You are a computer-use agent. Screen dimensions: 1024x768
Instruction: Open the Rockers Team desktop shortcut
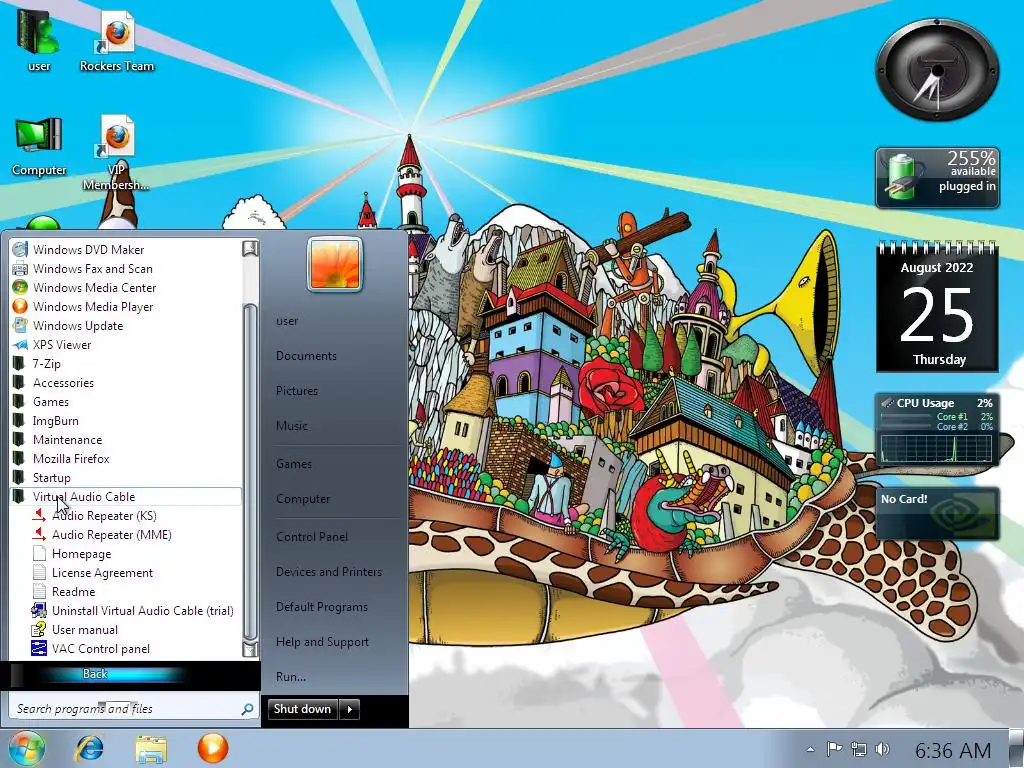(x=117, y=40)
